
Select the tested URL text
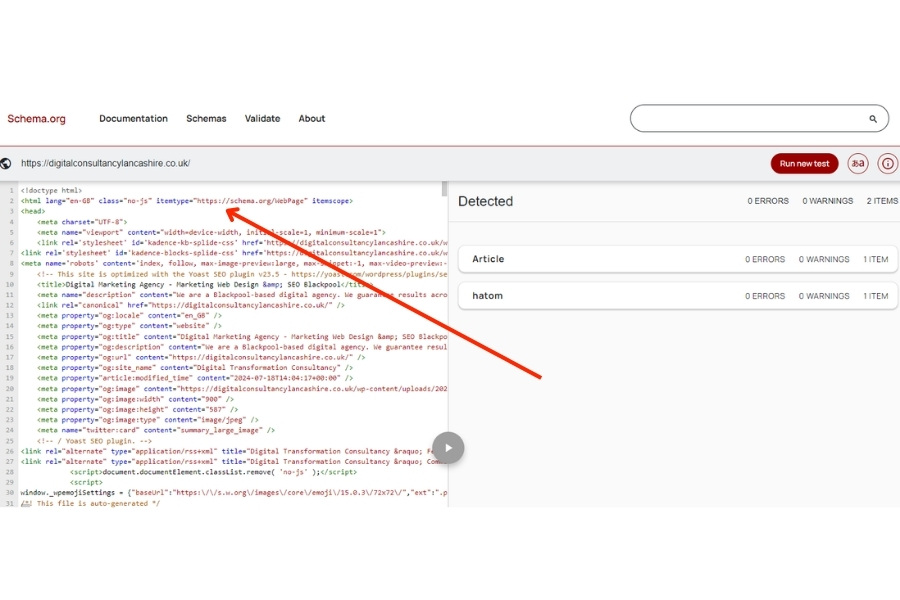click(x=106, y=163)
